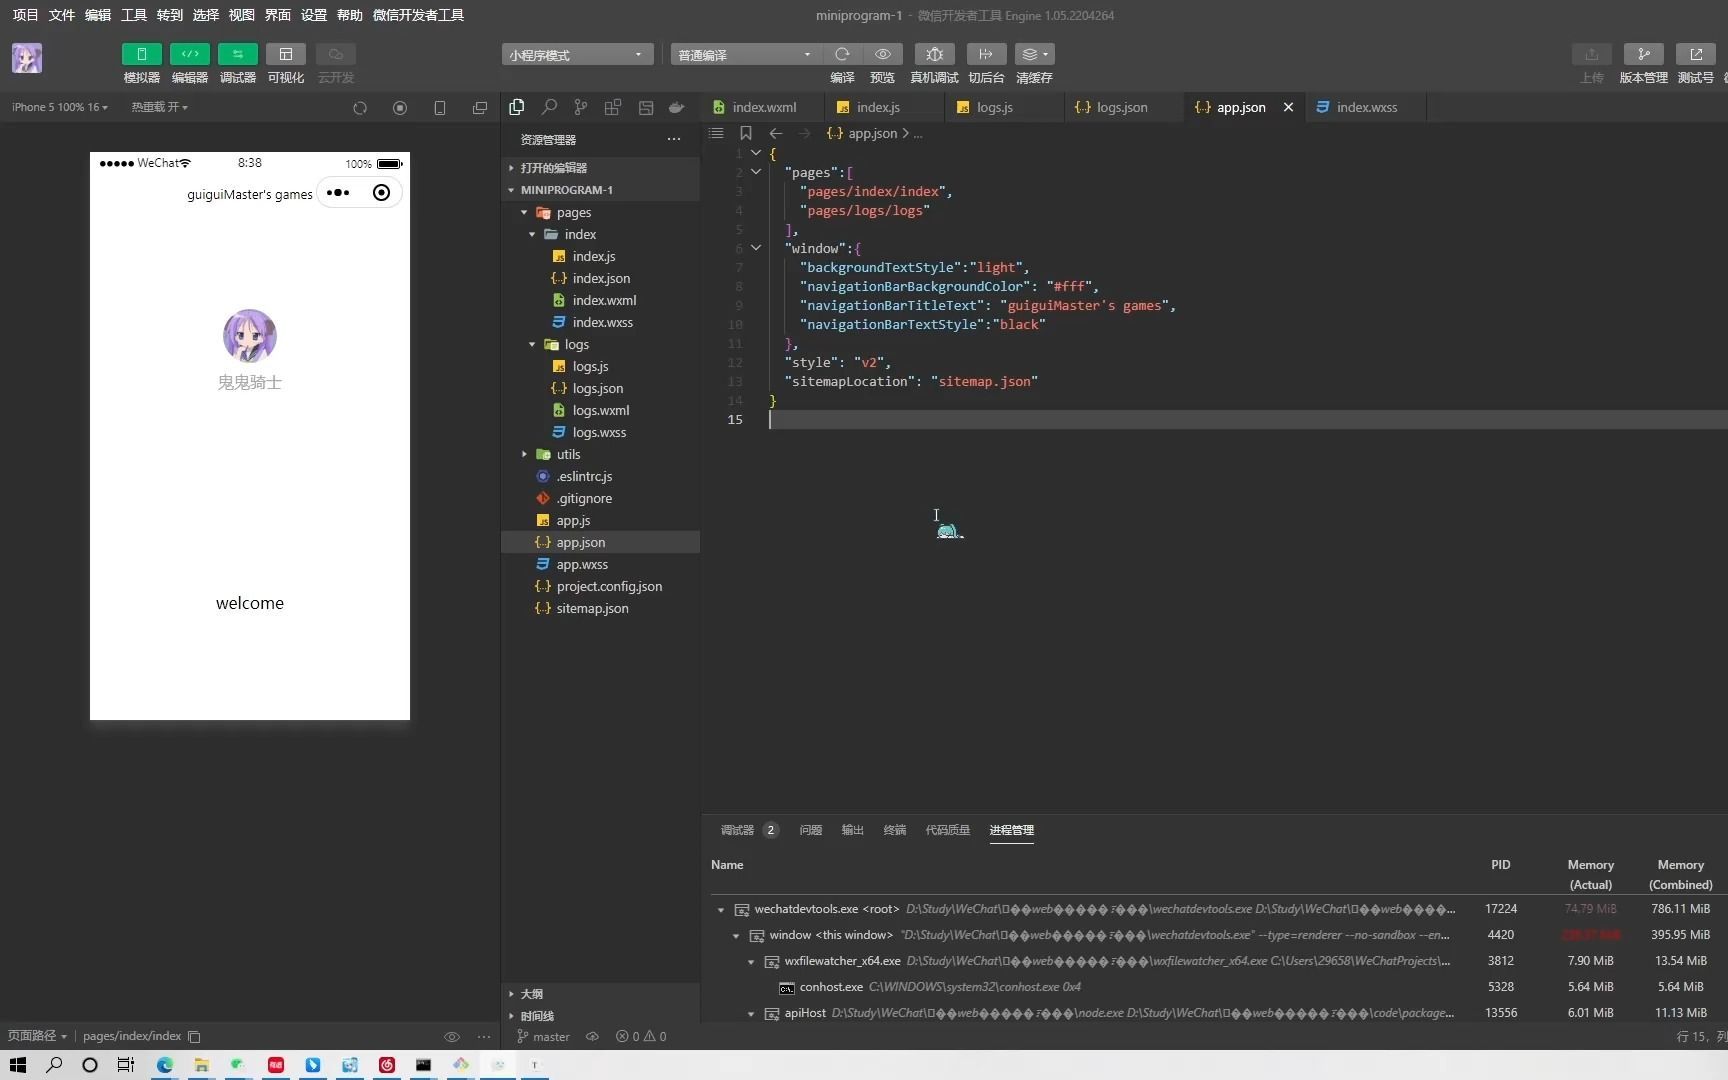1728x1080 pixels.
Task: Open the problems tab in bottom panel
Action: pyautogui.click(x=811, y=830)
